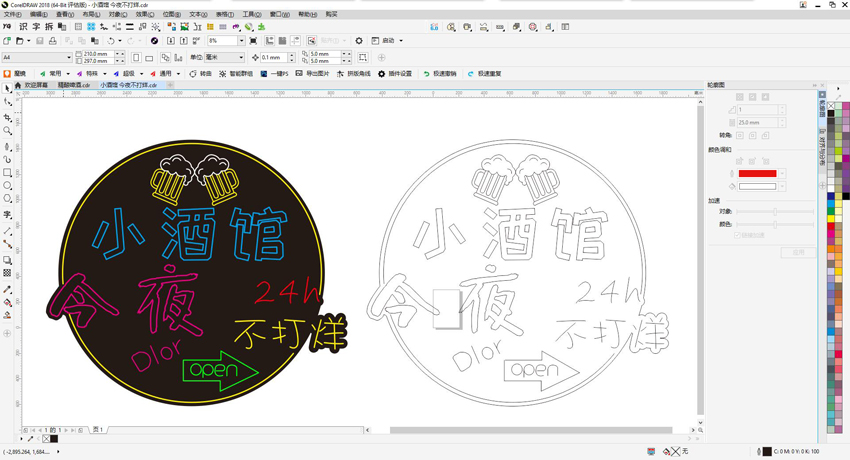
Task: Select the Rectangle tool
Action: [7, 173]
